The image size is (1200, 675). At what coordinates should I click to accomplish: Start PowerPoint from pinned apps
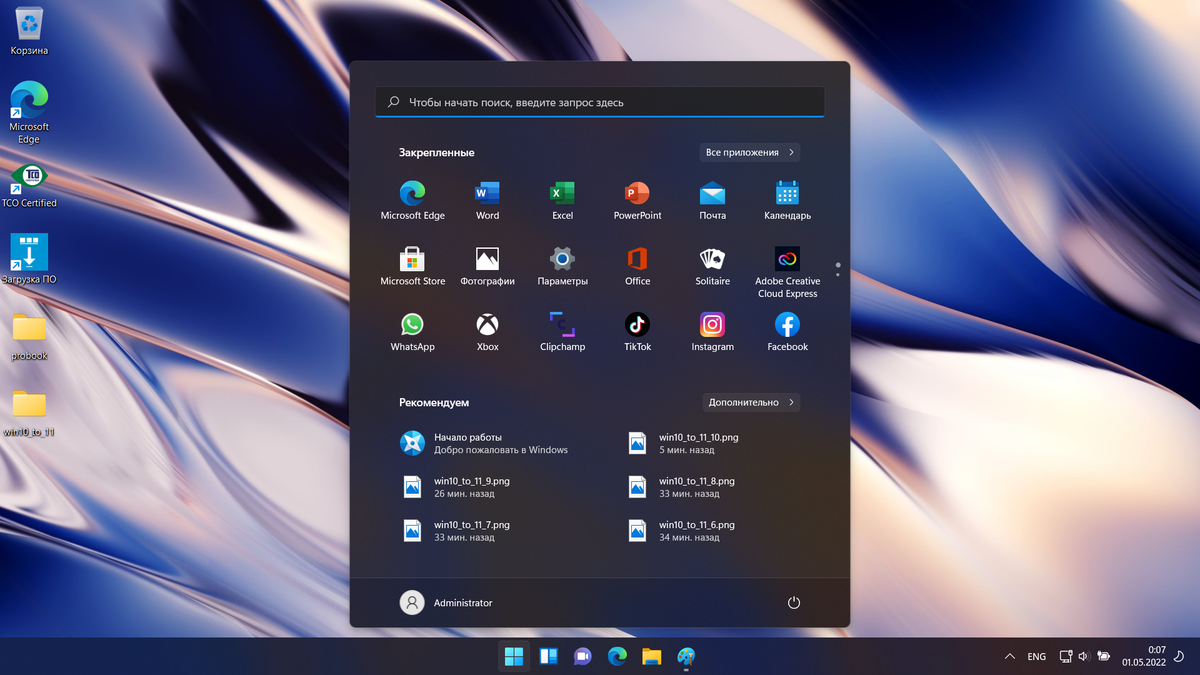pos(637,200)
